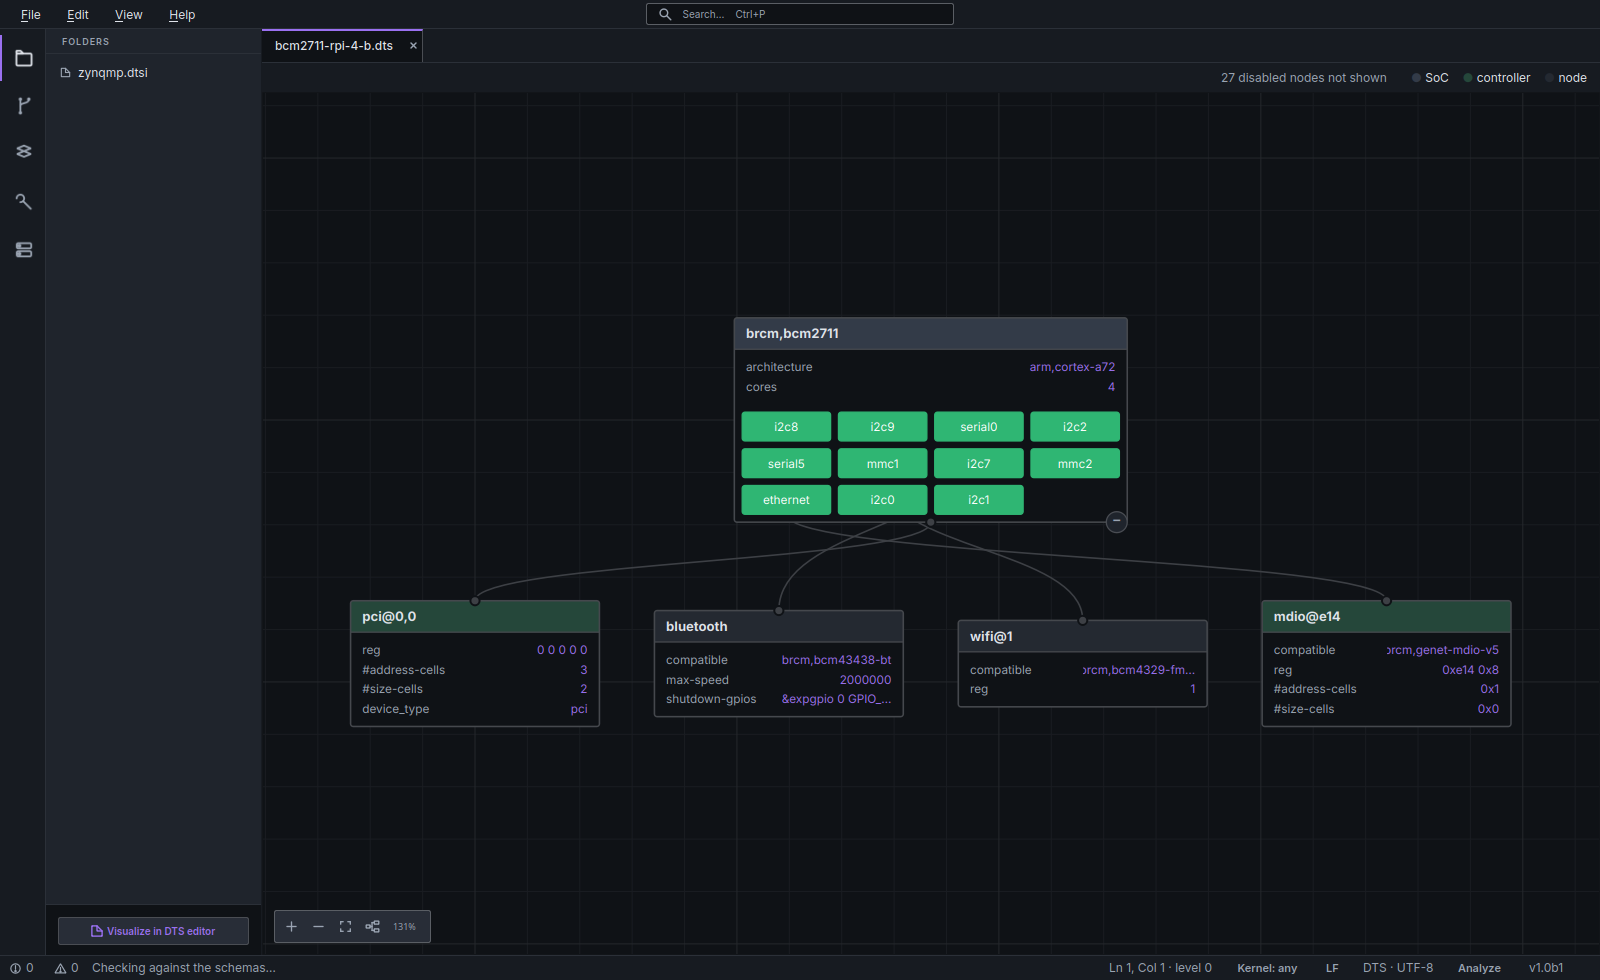This screenshot has height=980, width=1600.
Task: Click the 27 disabled nodes not shown text
Action: 1303,78
